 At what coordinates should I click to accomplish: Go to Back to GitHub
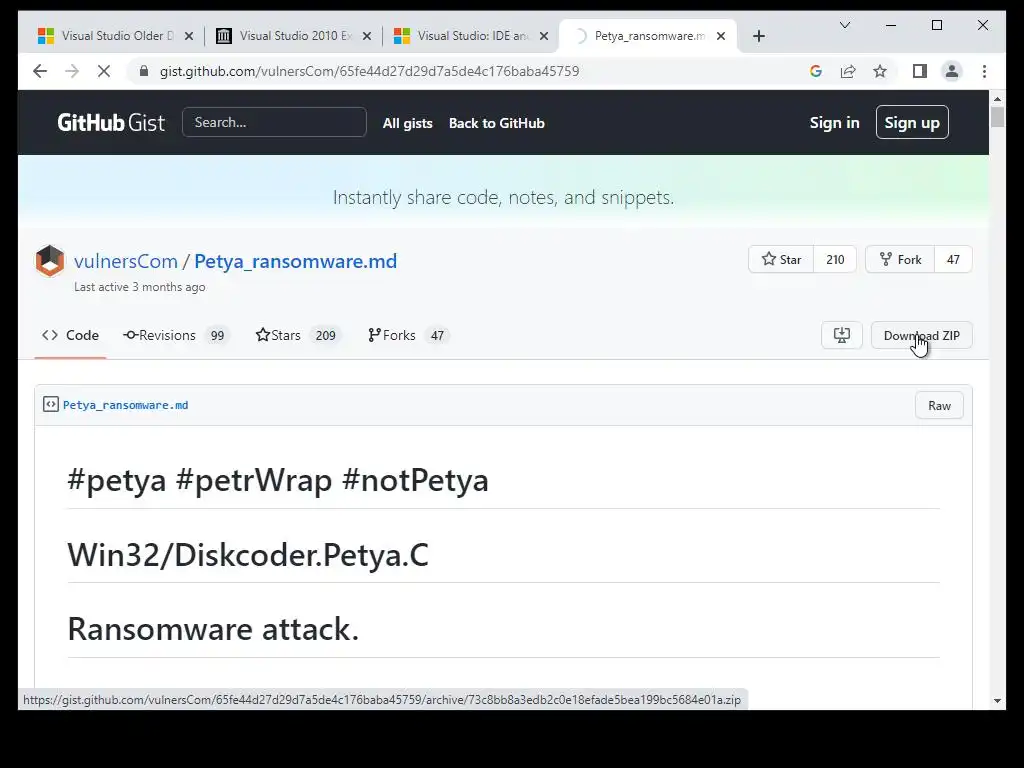(496, 123)
